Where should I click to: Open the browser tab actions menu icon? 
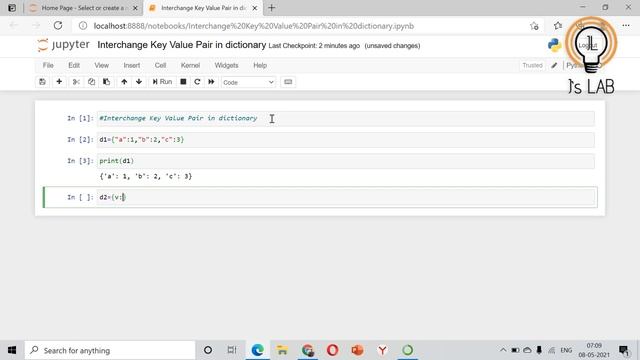12,8
